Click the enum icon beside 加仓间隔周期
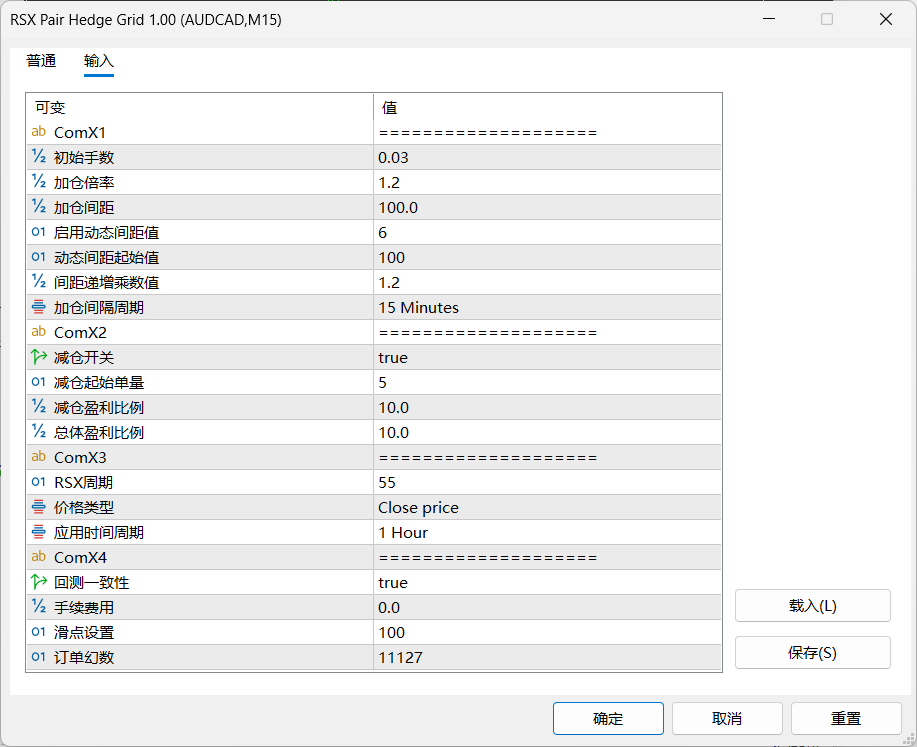 (x=39, y=307)
